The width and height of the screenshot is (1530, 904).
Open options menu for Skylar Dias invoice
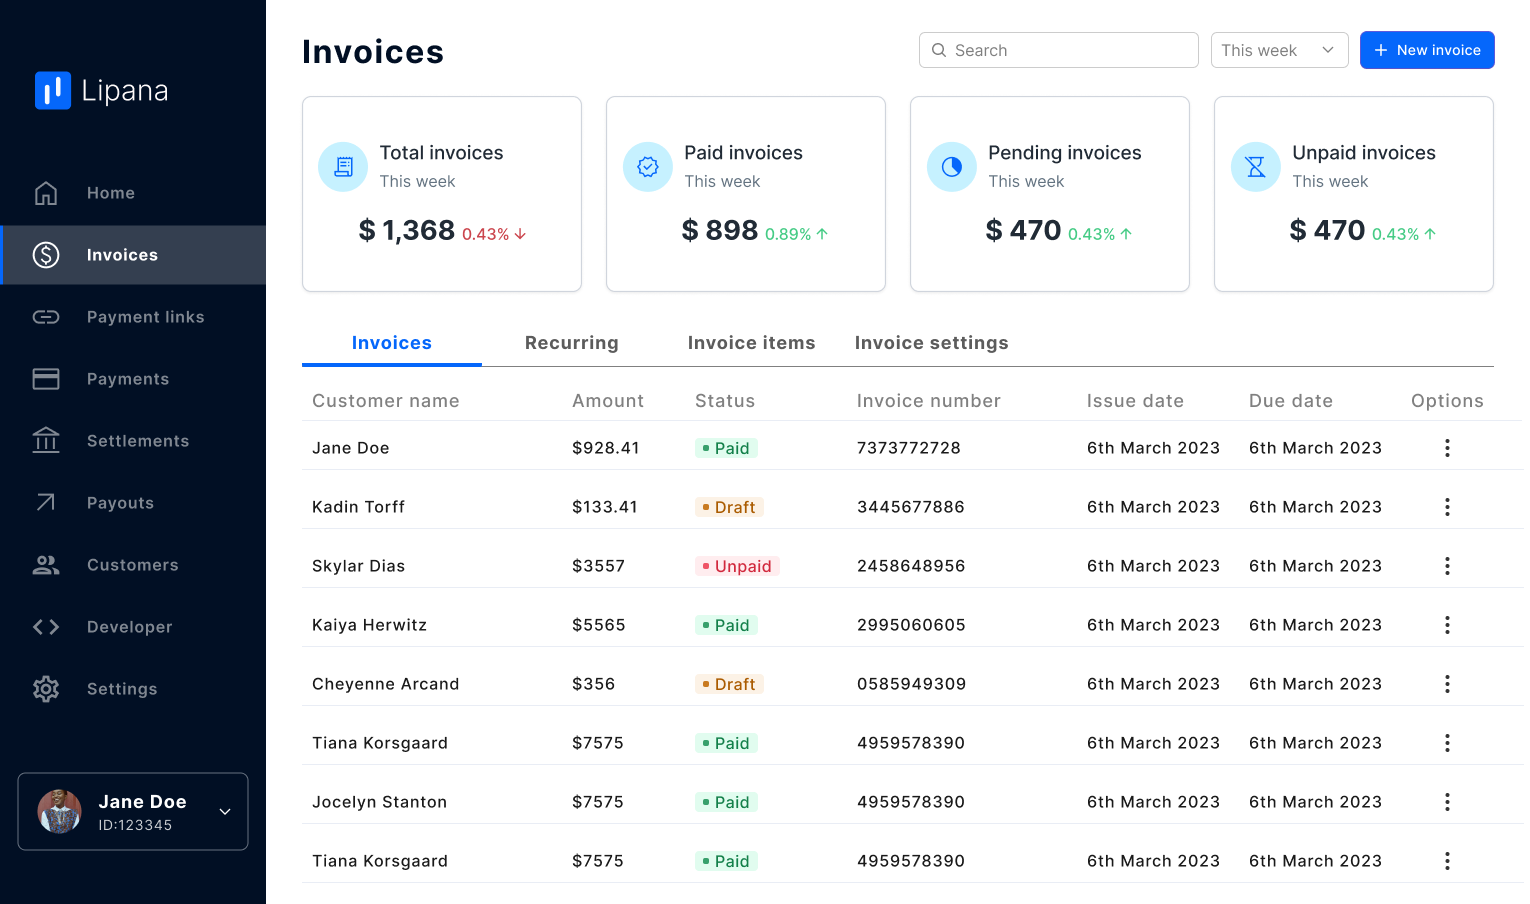pos(1446,566)
